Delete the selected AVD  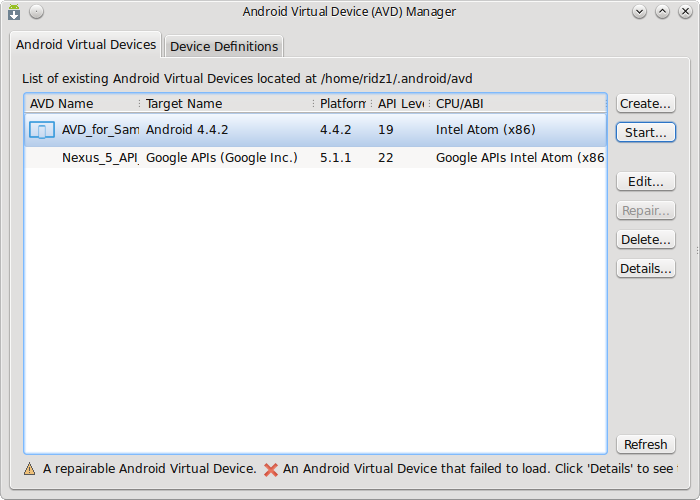[x=645, y=239]
